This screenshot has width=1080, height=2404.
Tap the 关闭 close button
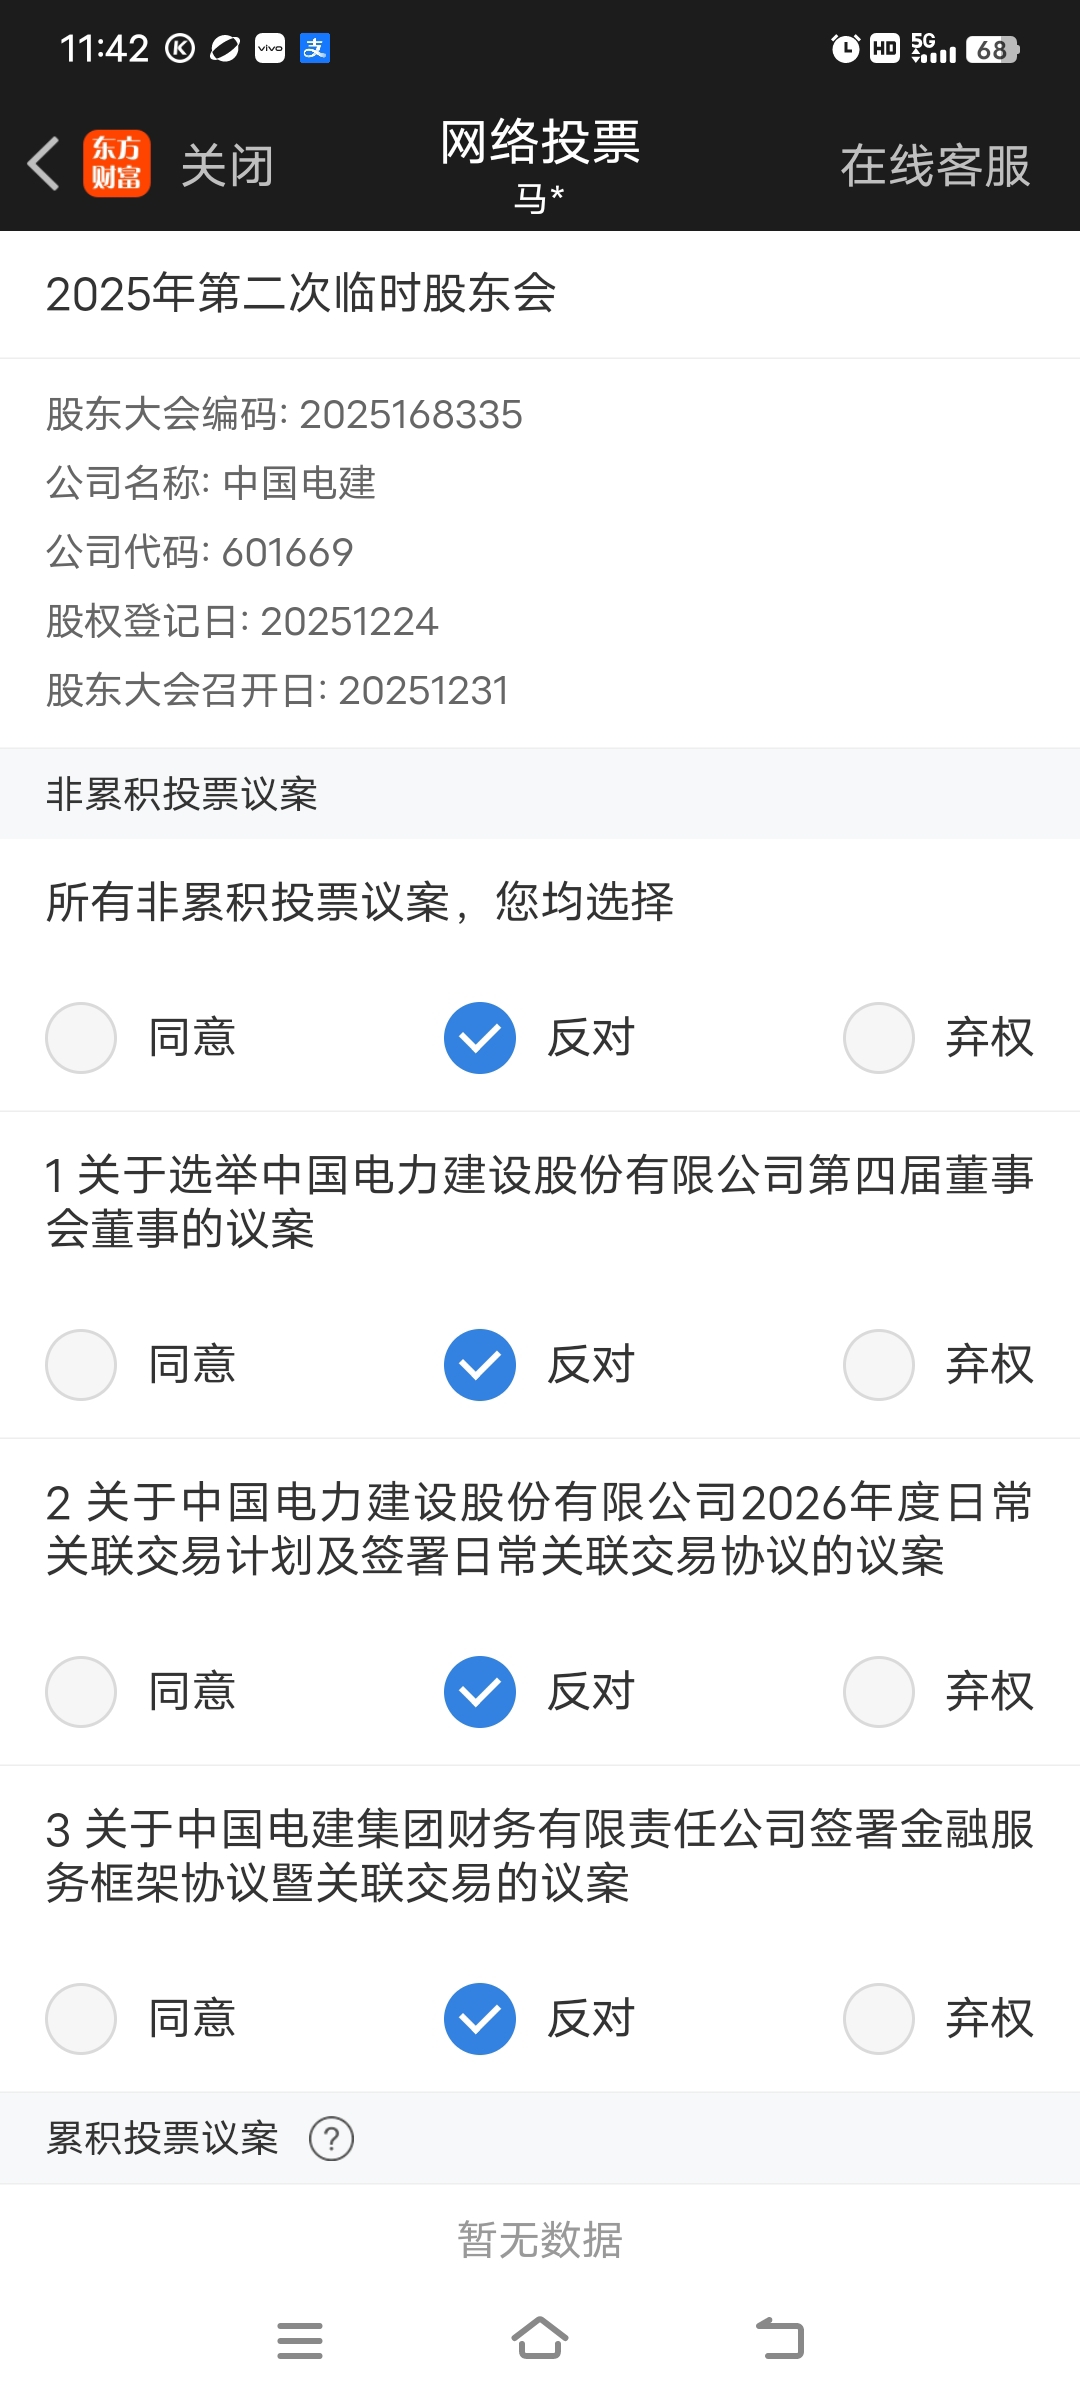tap(227, 166)
